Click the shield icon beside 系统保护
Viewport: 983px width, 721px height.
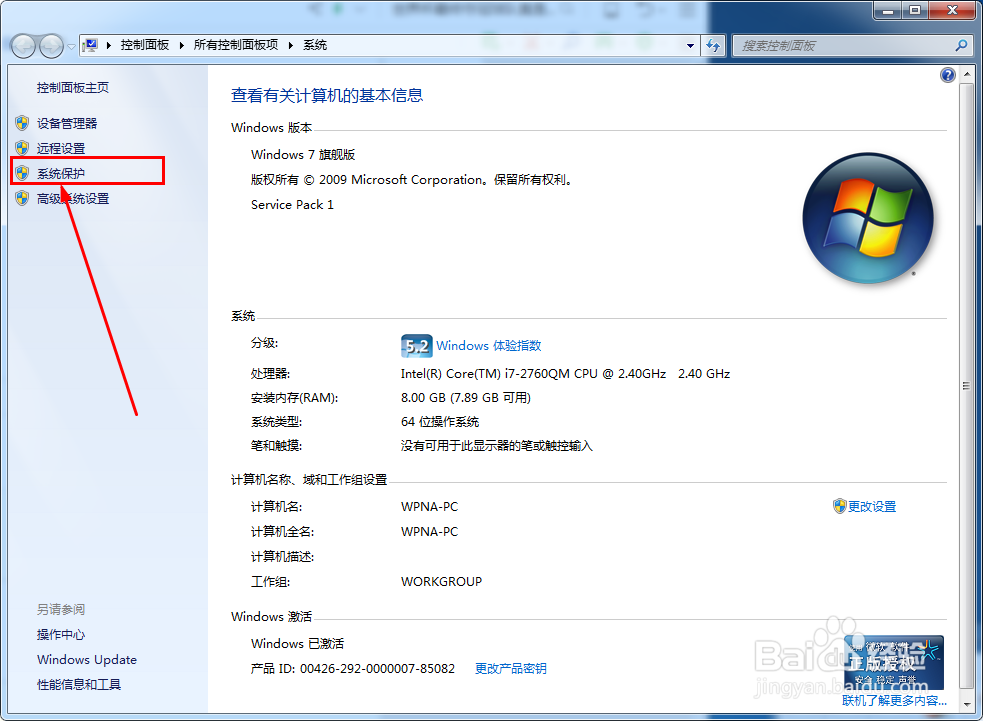pos(22,173)
